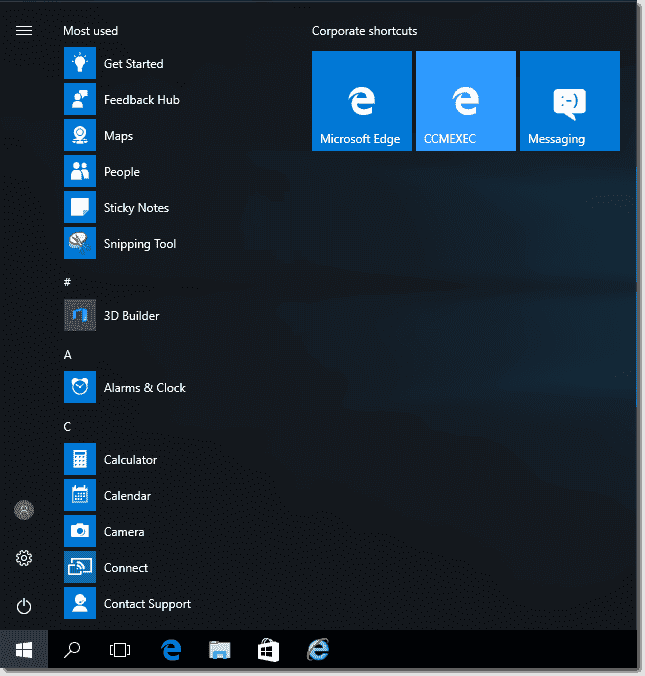
Task: Open Alarms & Clock icon
Action: click(x=80, y=387)
